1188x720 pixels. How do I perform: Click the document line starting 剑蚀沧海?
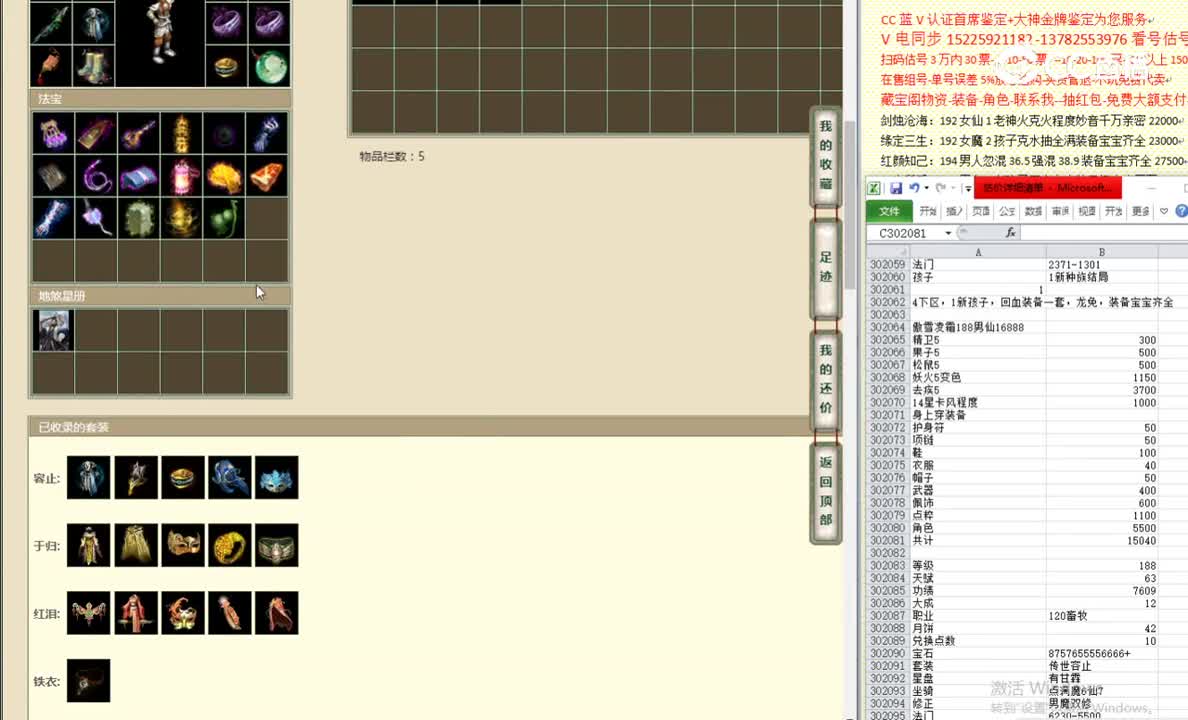[1033, 121]
